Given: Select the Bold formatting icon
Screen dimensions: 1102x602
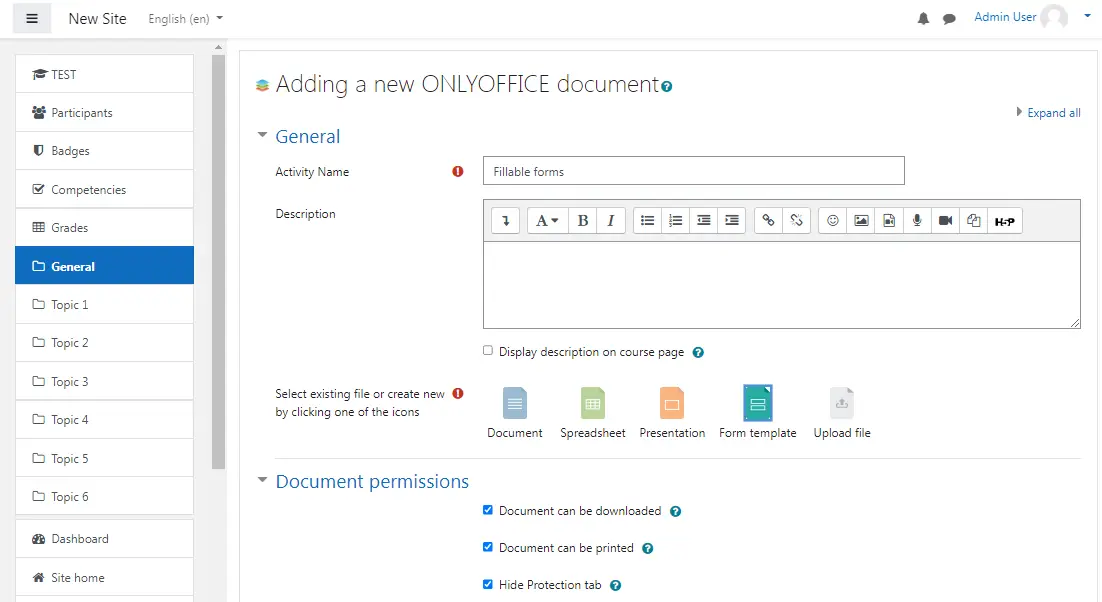Looking at the screenshot, I should (583, 220).
